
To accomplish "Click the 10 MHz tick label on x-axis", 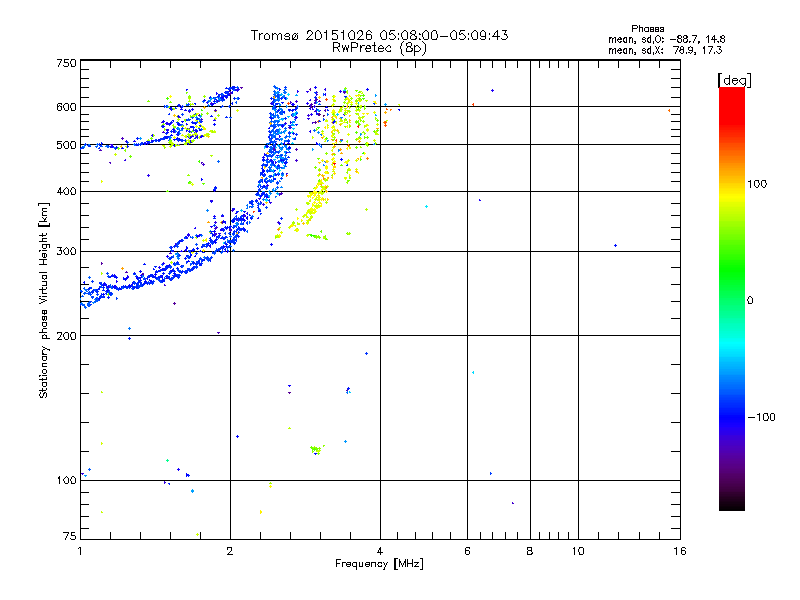I will click(578, 551).
